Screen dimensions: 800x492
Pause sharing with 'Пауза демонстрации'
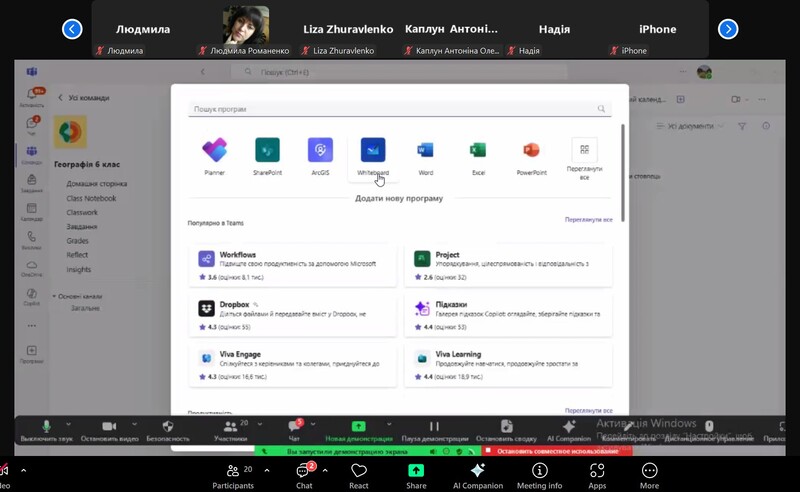point(435,430)
